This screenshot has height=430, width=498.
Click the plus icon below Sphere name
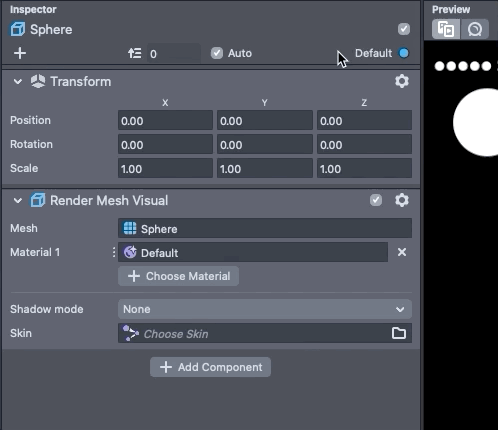[20, 53]
